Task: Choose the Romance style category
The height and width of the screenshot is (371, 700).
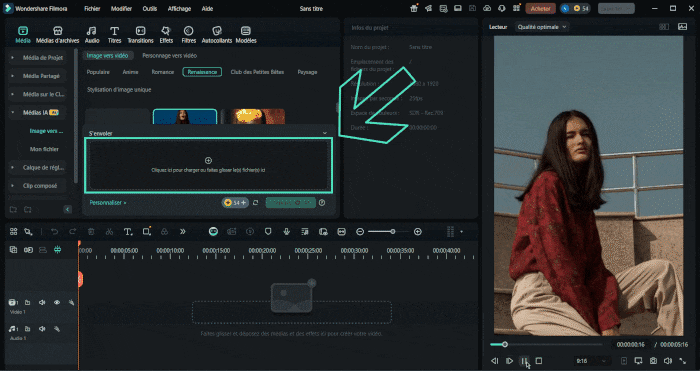Action: (x=162, y=72)
